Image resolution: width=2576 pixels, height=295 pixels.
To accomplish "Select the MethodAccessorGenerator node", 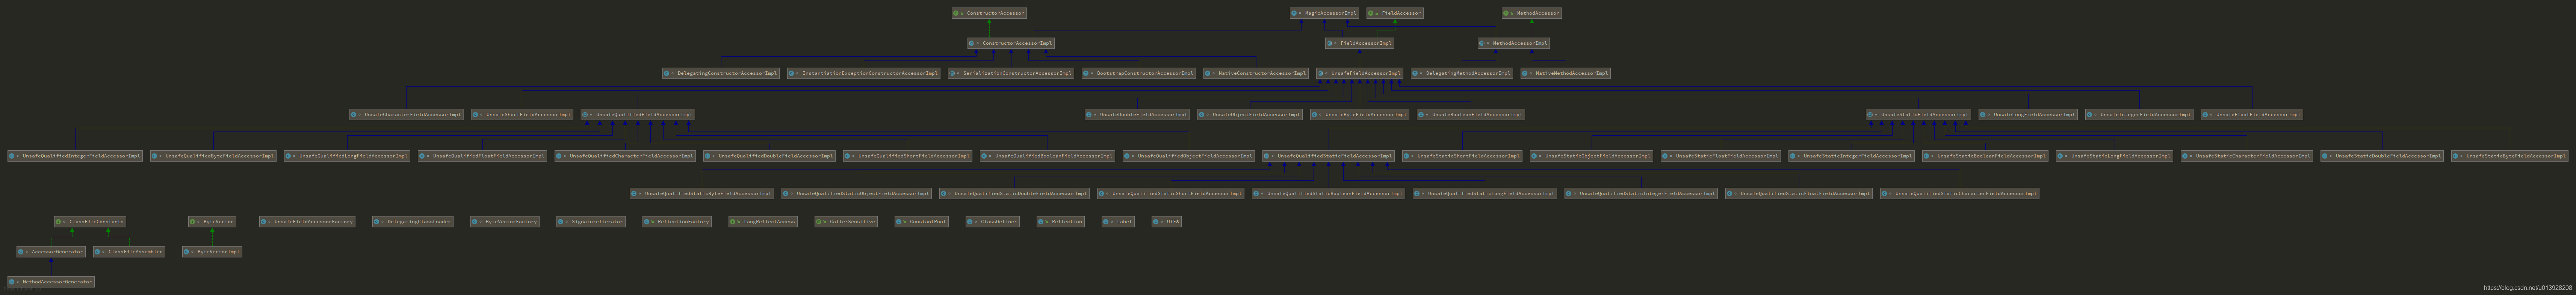I will (51, 282).
